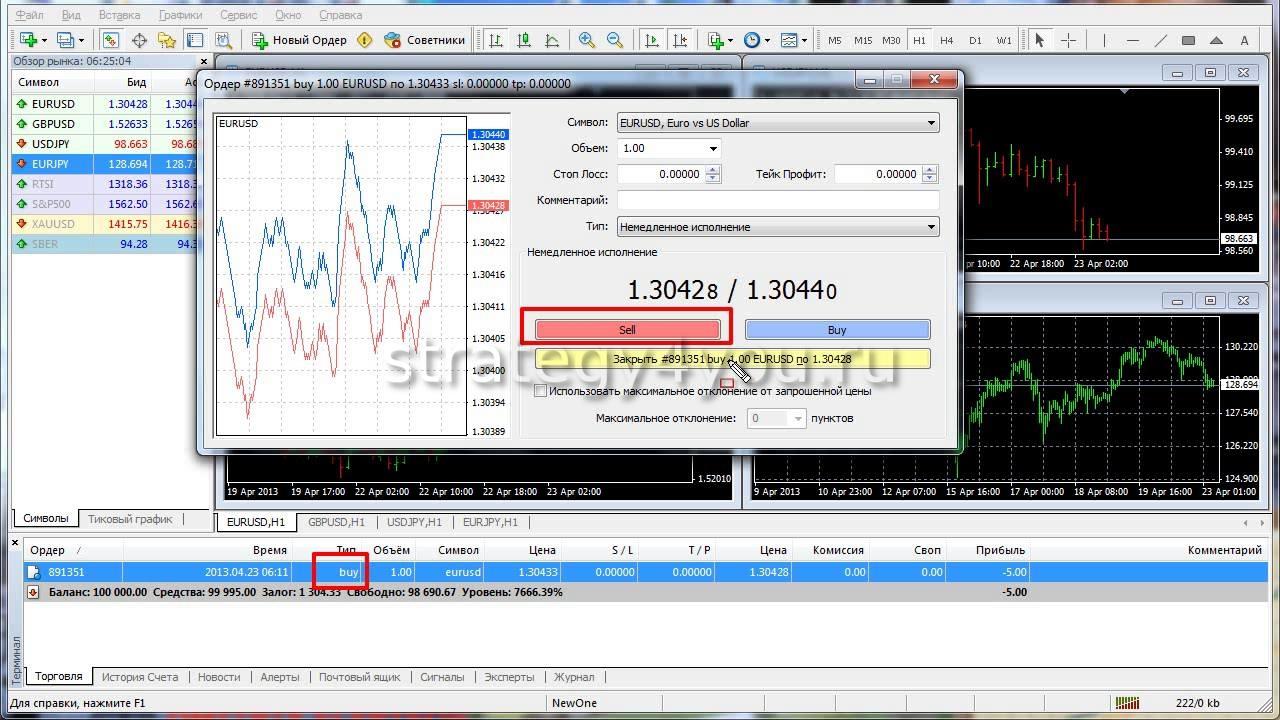Click the Zoom Out magnifier icon

(615, 40)
